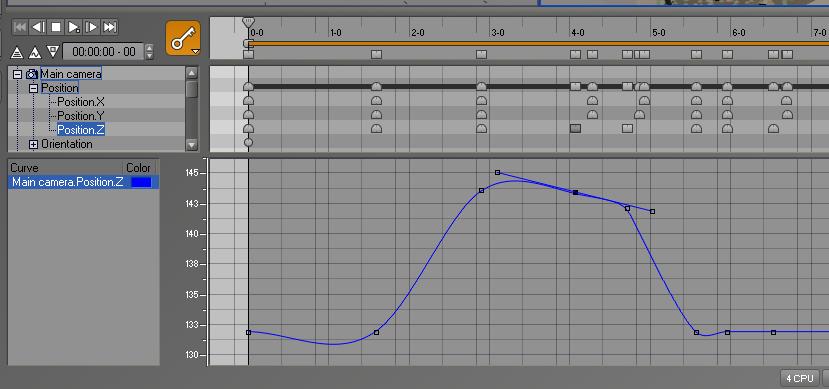Click the timecode field showing 00:00:00 - 00
The width and height of the screenshot is (829, 389).
point(104,52)
